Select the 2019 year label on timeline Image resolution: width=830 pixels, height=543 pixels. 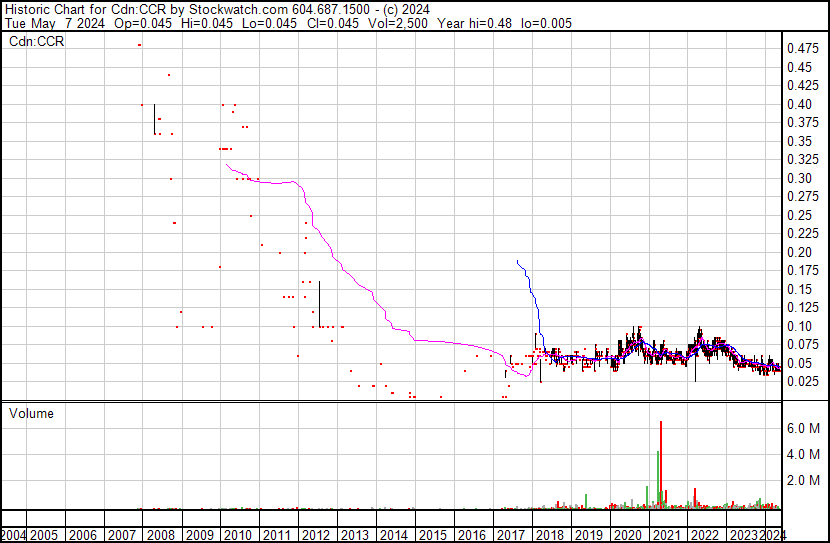[x=589, y=535]
